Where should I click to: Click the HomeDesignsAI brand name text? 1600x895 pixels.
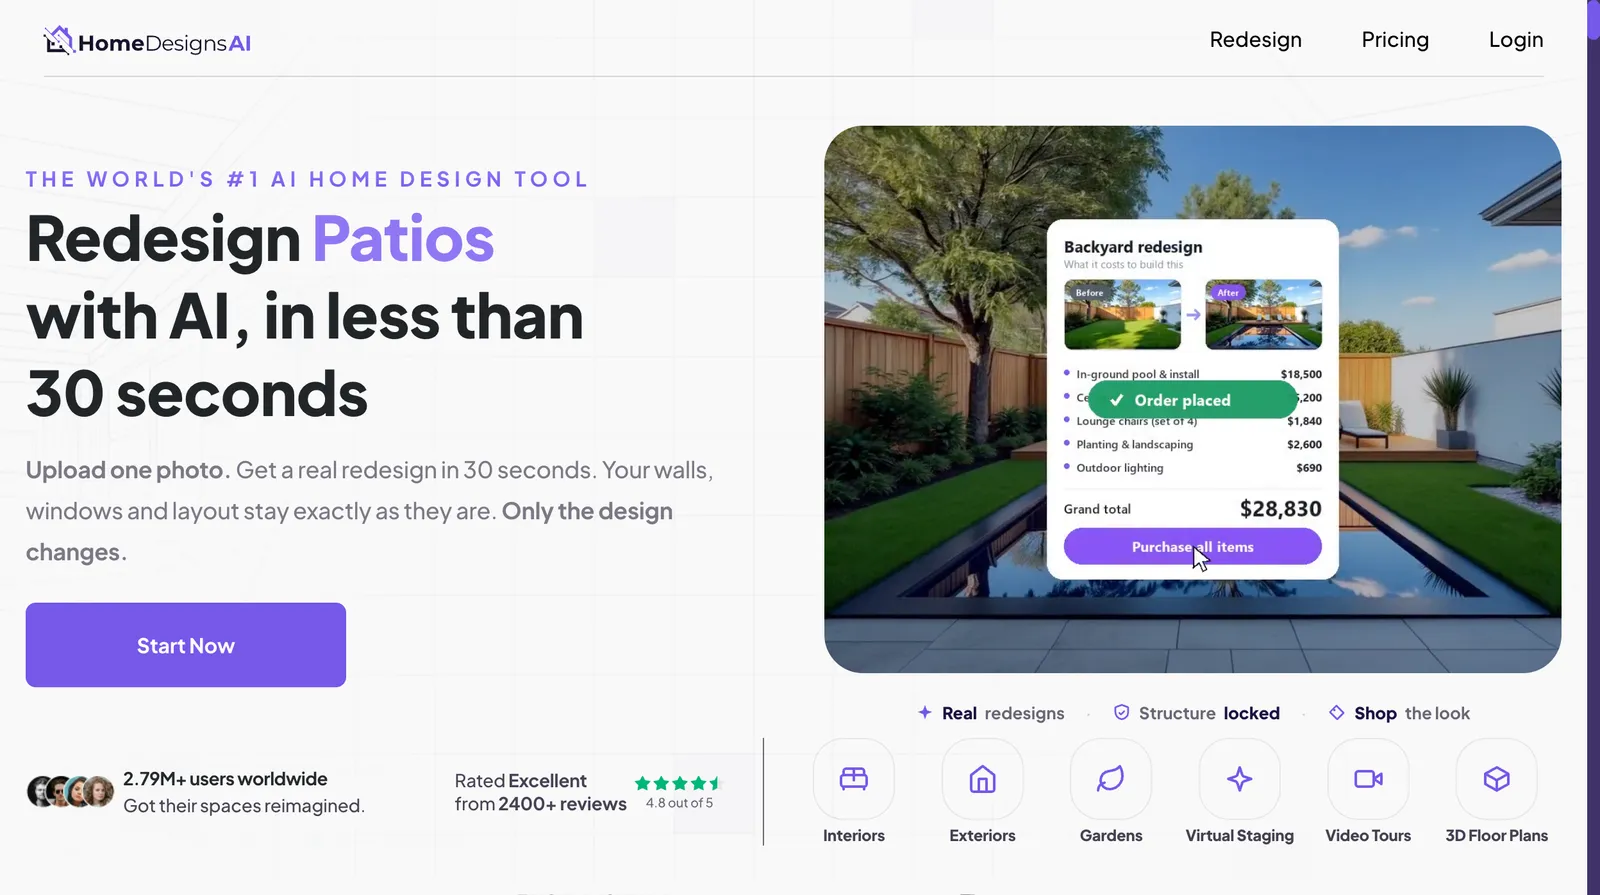tap(165, 43)
